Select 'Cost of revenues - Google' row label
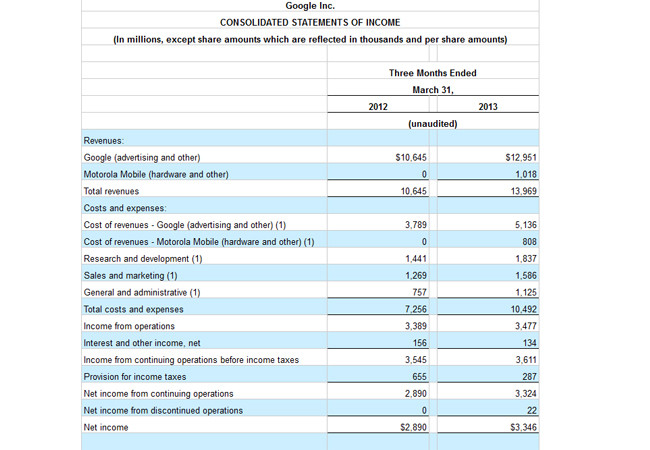 coord(184,225)
